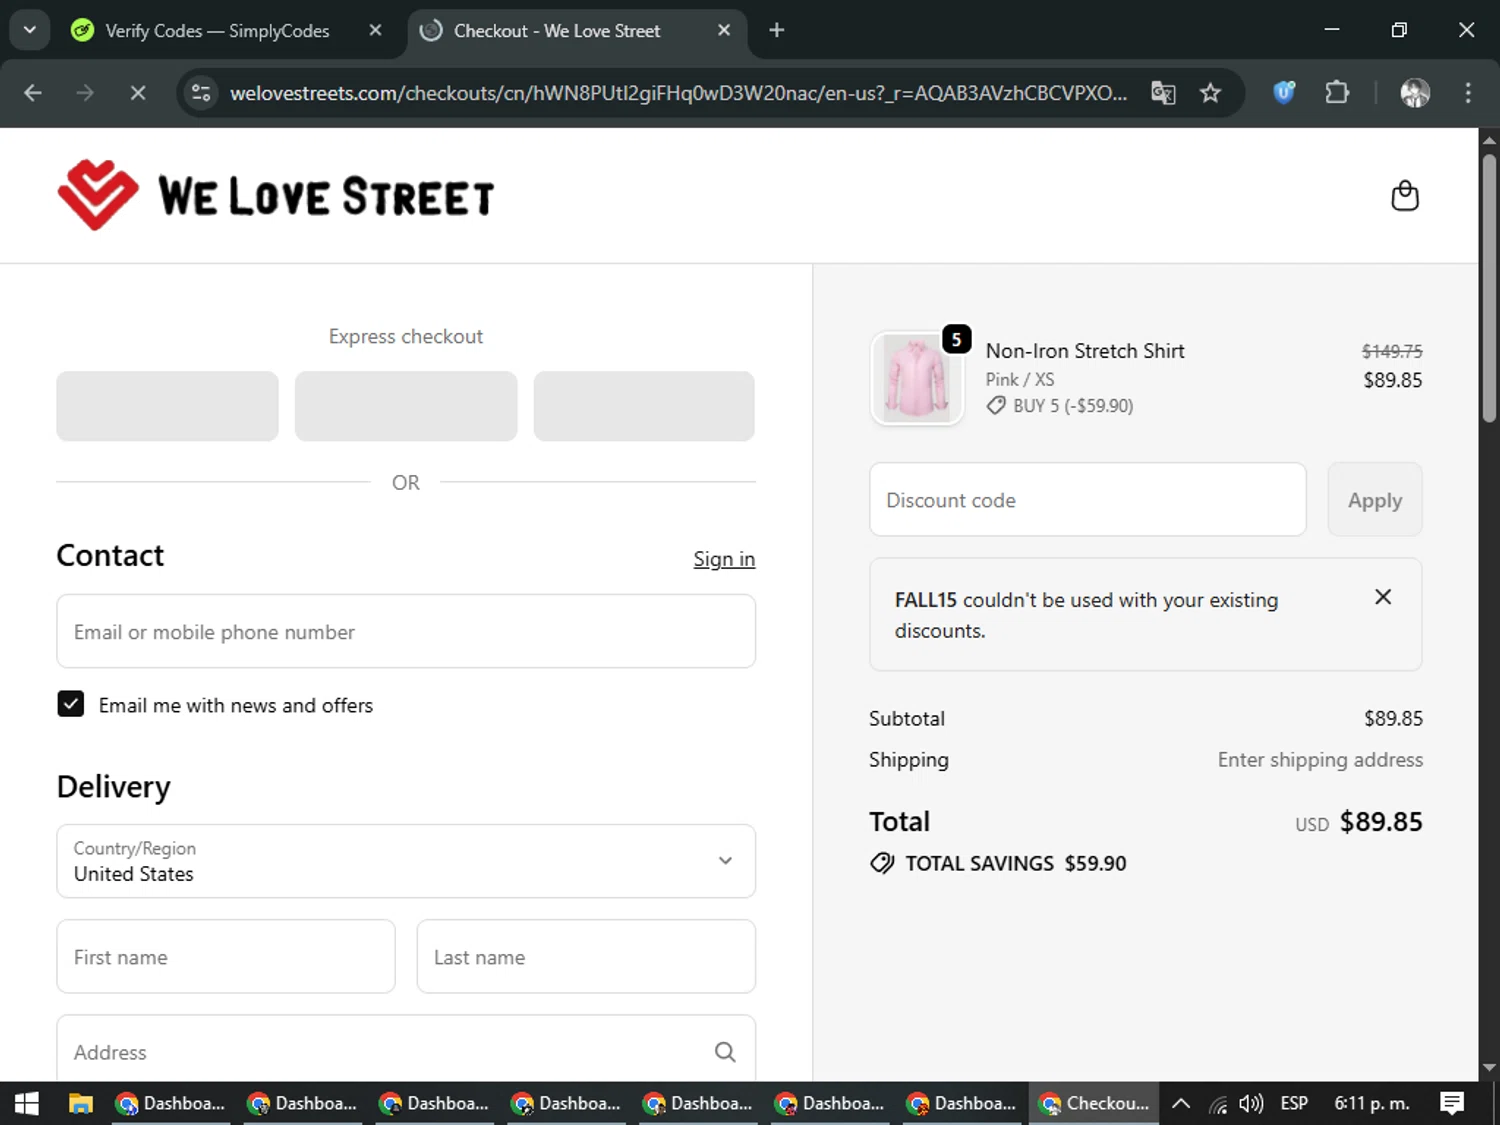Click the Address input field
The image size is (1500, 1125).
click(x=406, y=1048)
